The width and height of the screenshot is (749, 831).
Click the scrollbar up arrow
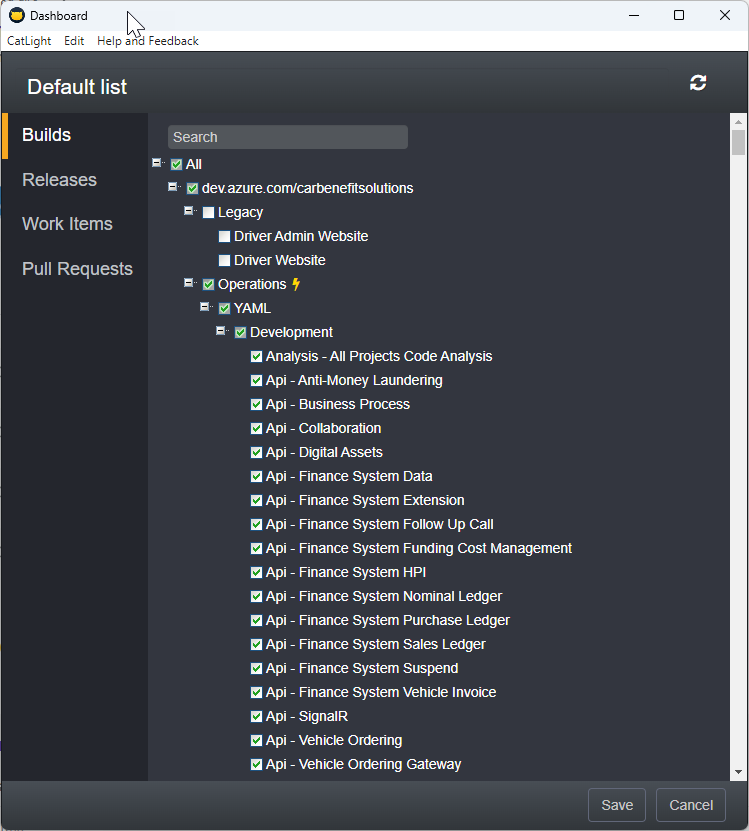tap(738, 121)
